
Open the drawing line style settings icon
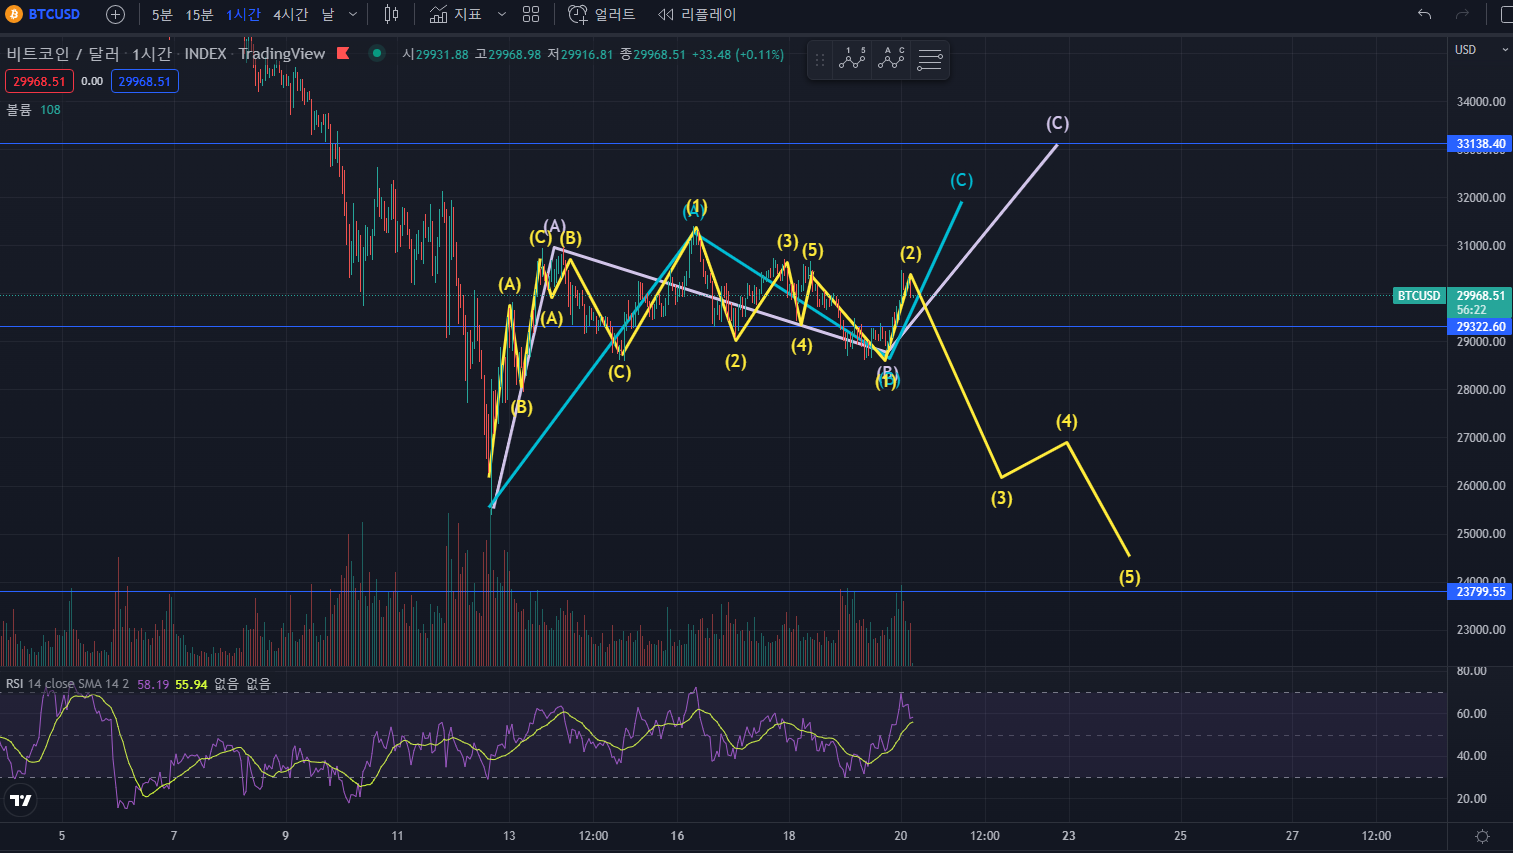click(x=930, y=60)
